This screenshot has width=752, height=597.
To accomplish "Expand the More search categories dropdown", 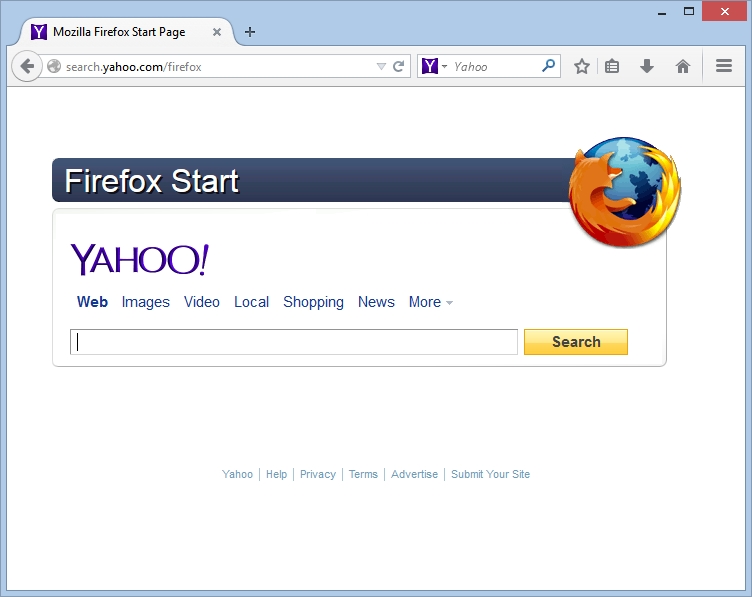I will tap(430, 302).
